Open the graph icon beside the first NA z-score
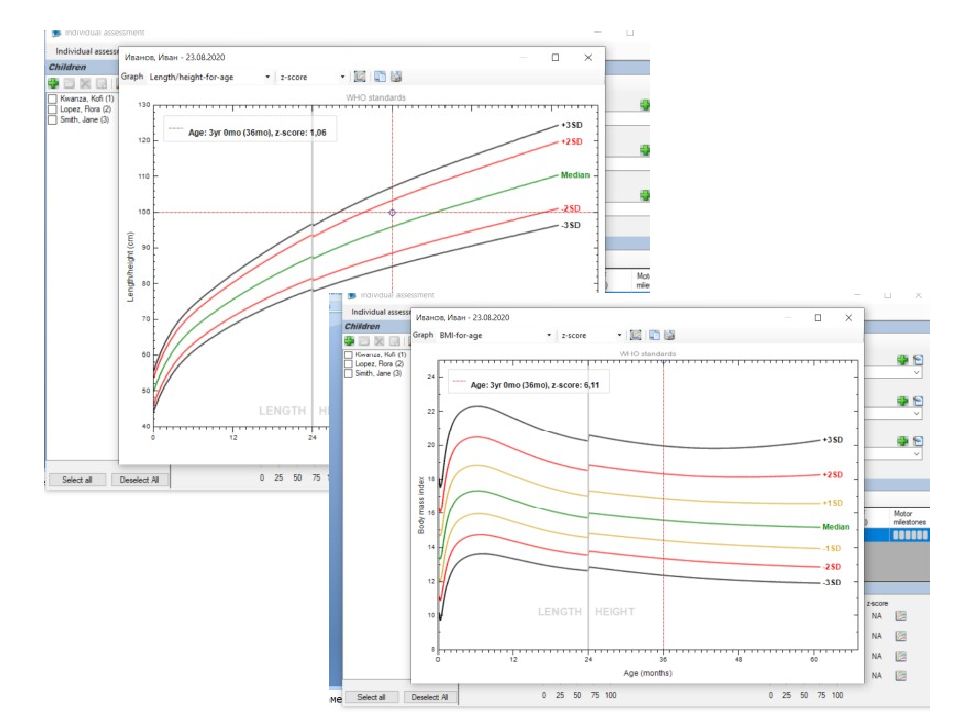Viewport: 960px width, 720px height. (x=901, y=617)
